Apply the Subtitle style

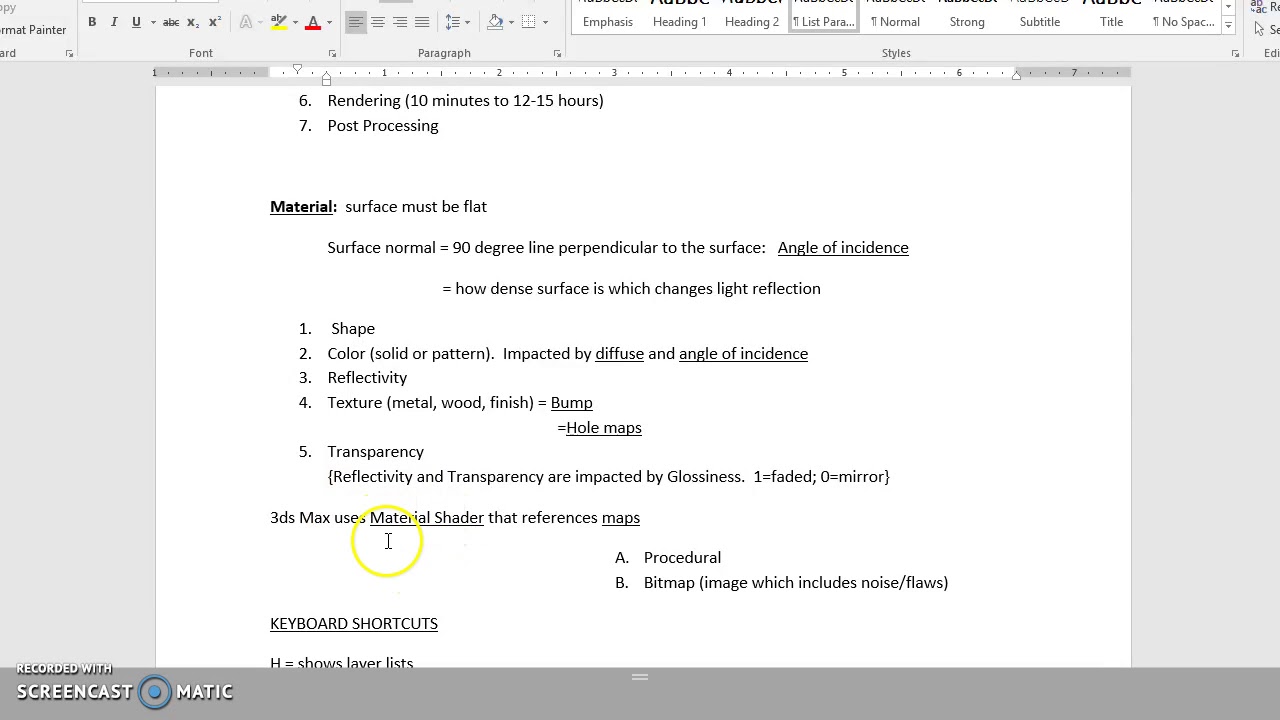1040,16
